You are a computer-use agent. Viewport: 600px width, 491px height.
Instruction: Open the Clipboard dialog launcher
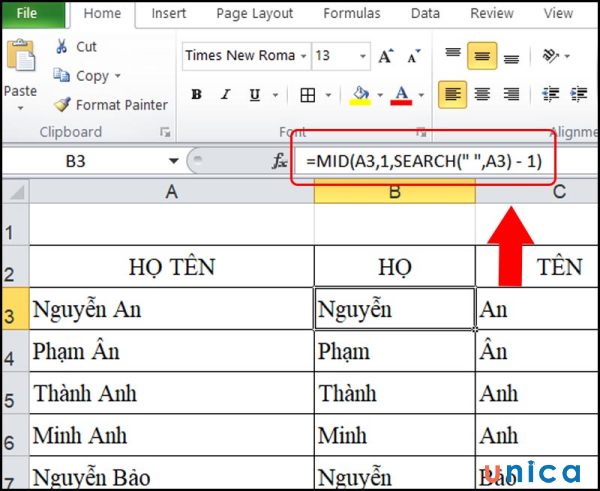coord(165,132)
